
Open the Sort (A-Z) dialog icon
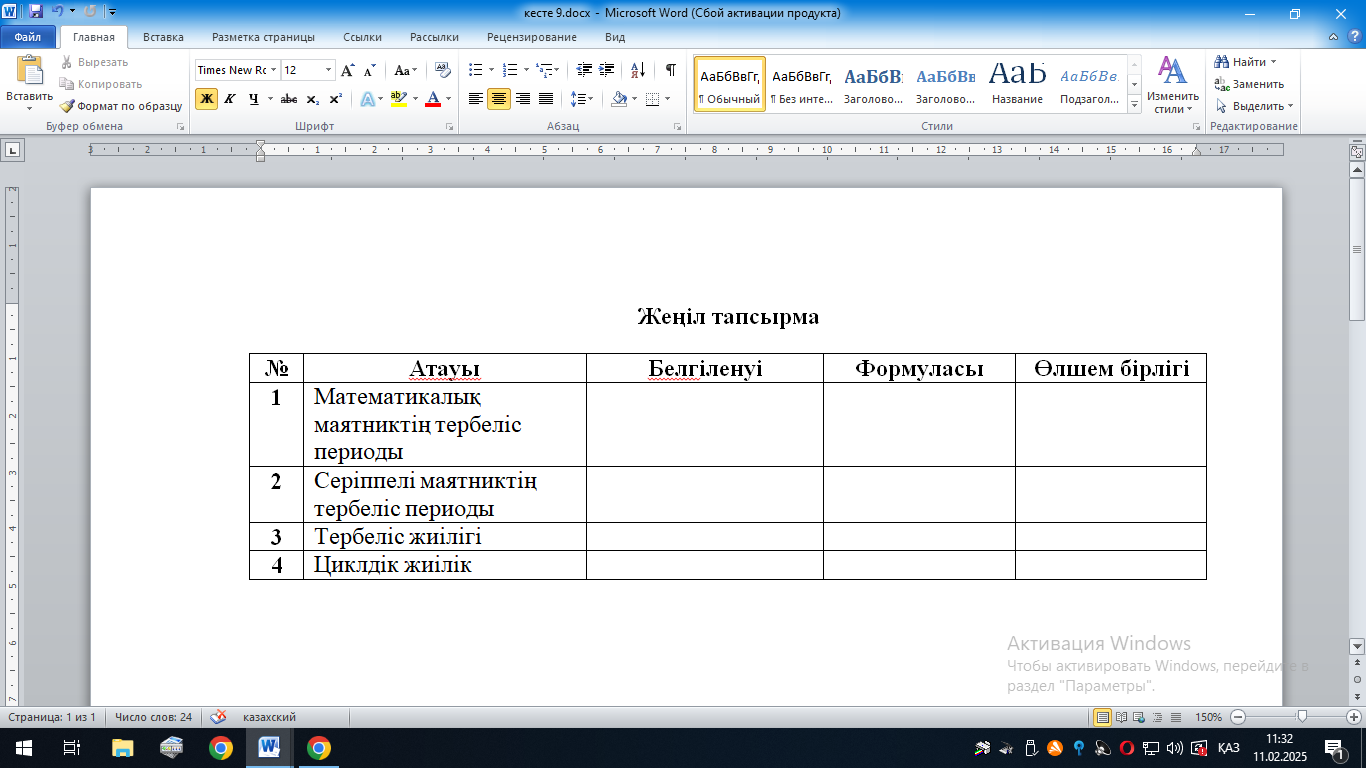click(x=637, y=70)
